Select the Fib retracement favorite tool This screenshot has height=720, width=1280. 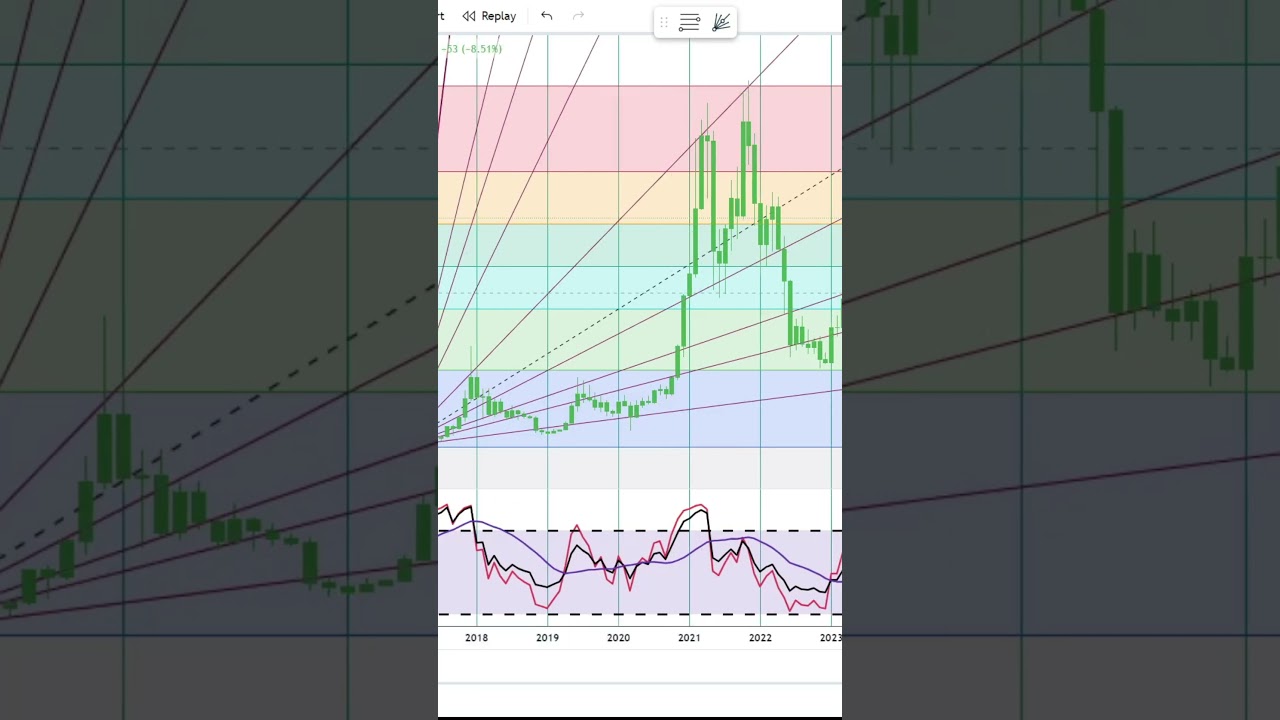click(x=689, y=22)
